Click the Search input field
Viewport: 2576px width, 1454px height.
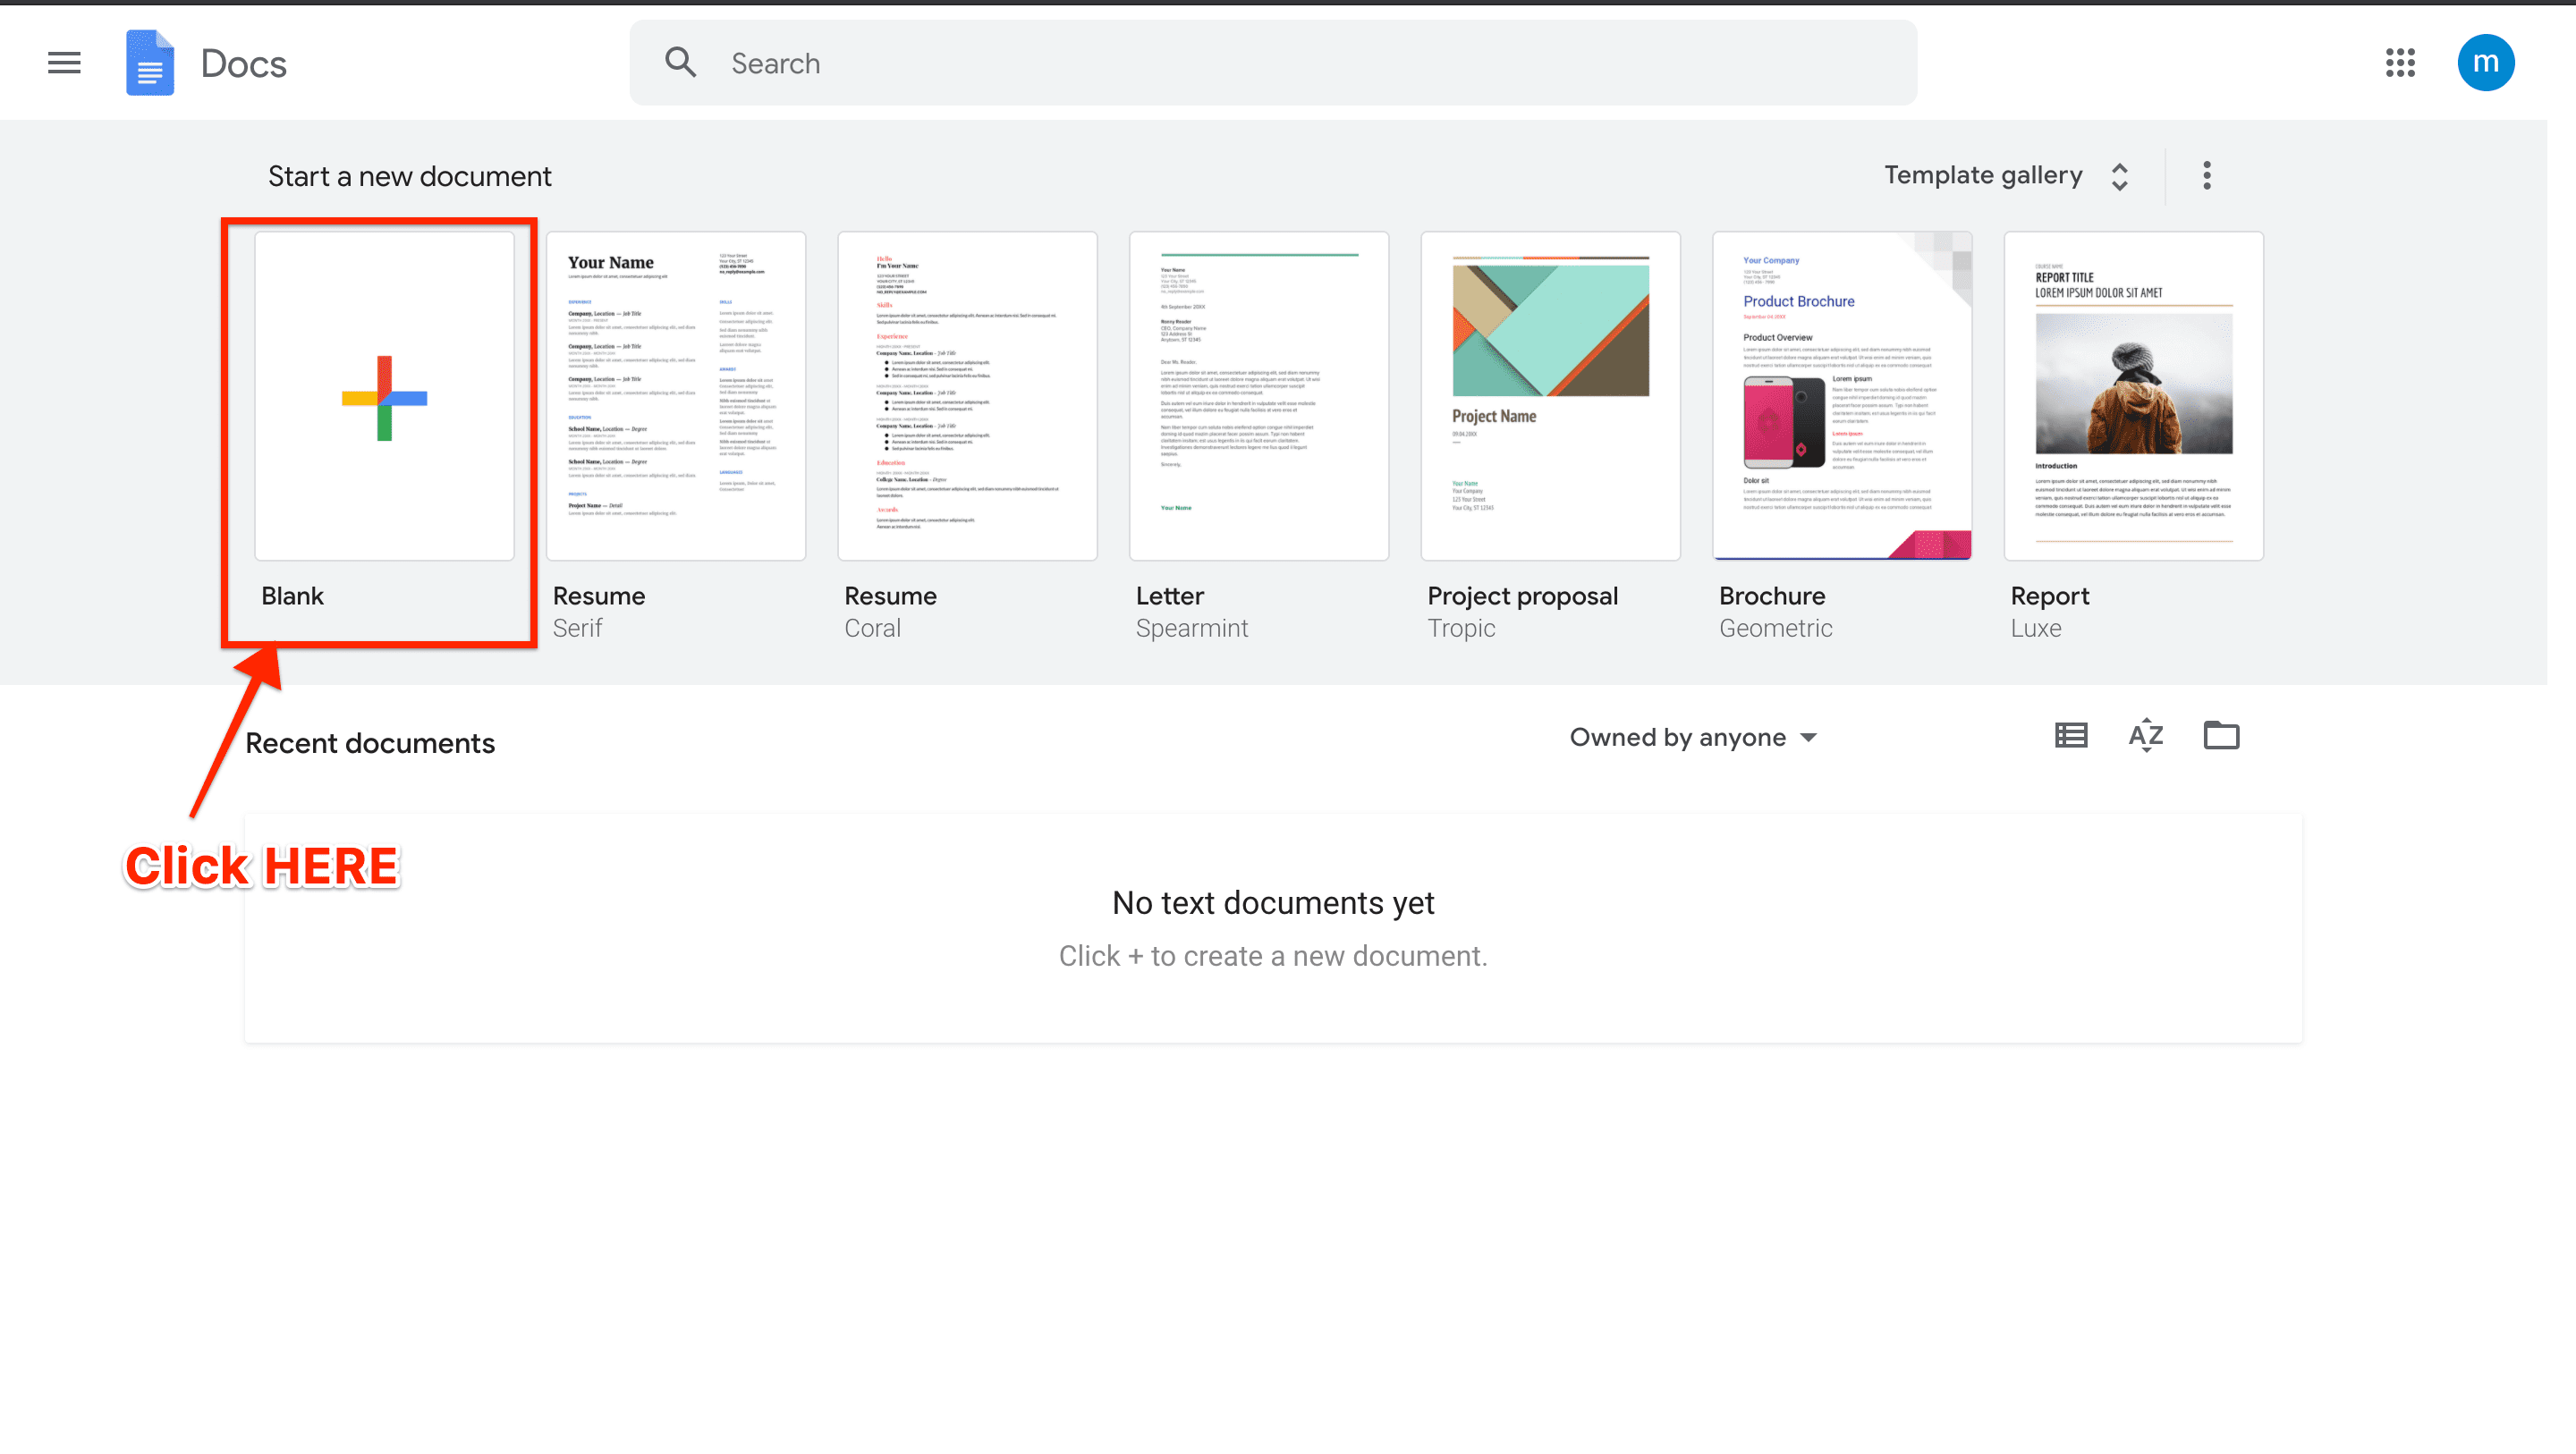[1274, 63]
